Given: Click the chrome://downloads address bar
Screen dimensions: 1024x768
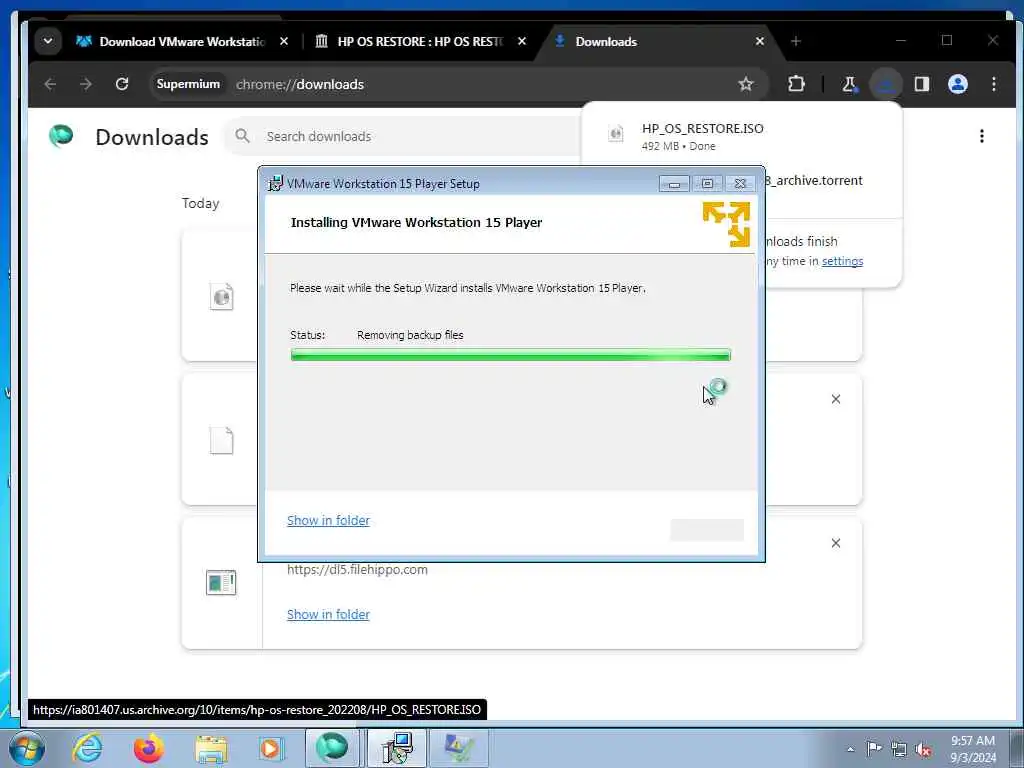Looking at the screenshot, I should pos(457,84).
